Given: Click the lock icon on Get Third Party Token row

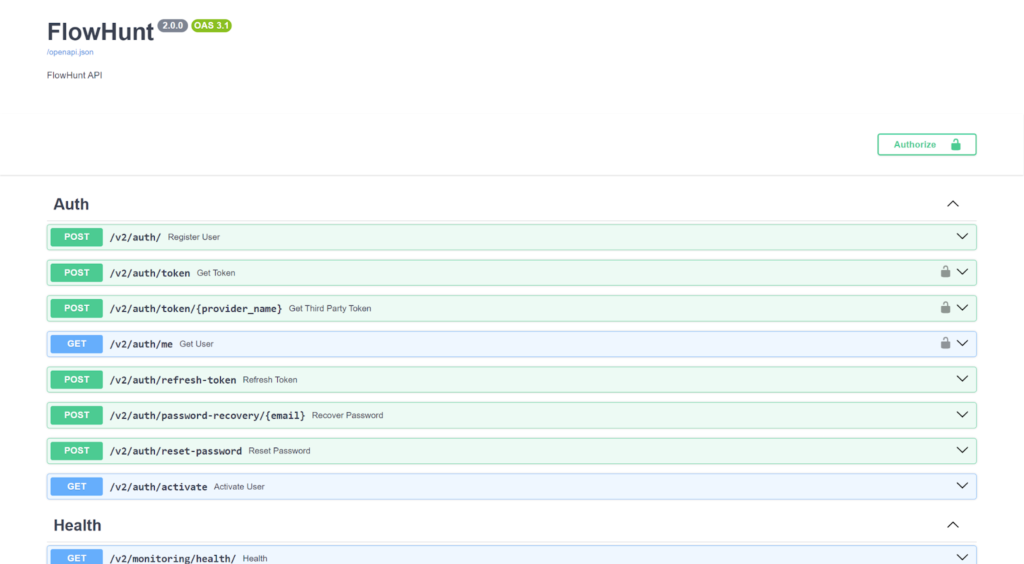Looking at the screenshot, I should [945, 307].
